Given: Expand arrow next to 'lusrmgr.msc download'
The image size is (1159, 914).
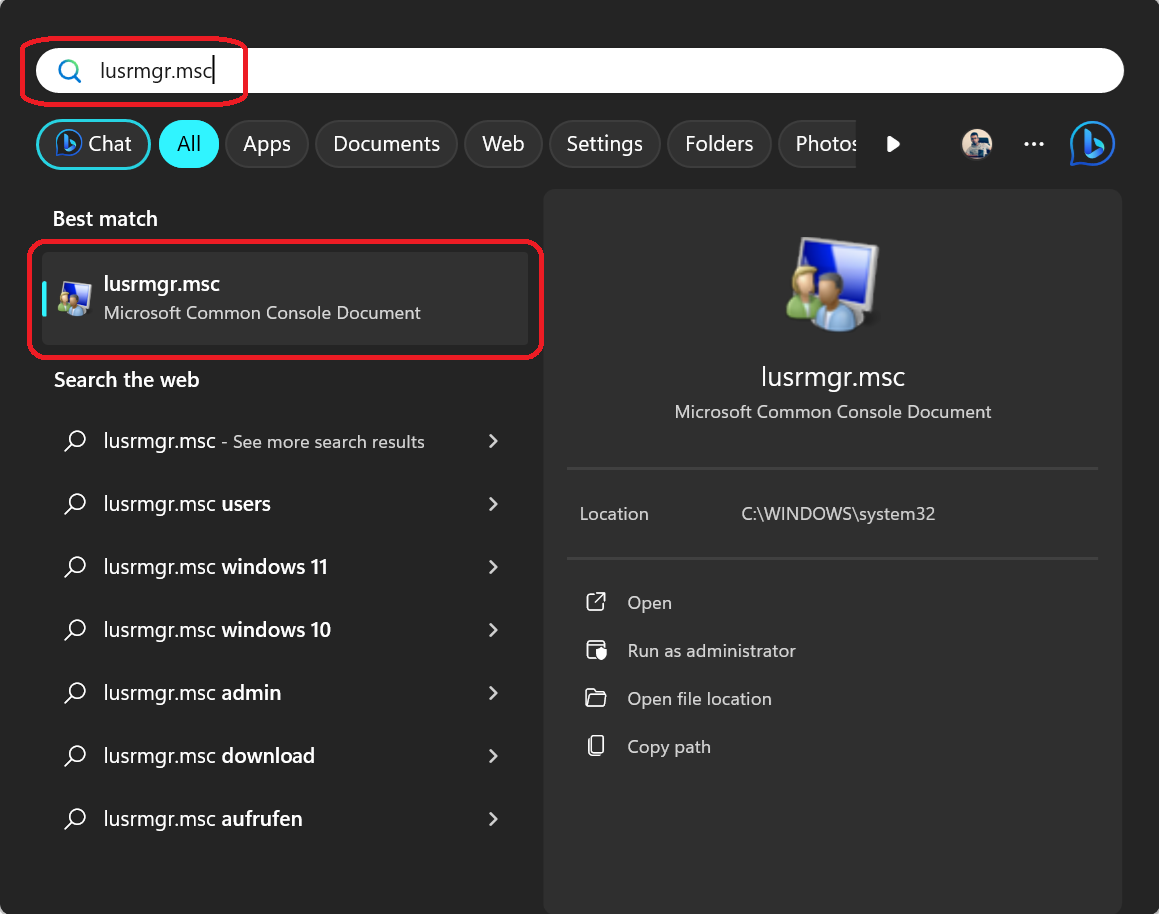Looking at the screenshot, I should pos(493,756).
